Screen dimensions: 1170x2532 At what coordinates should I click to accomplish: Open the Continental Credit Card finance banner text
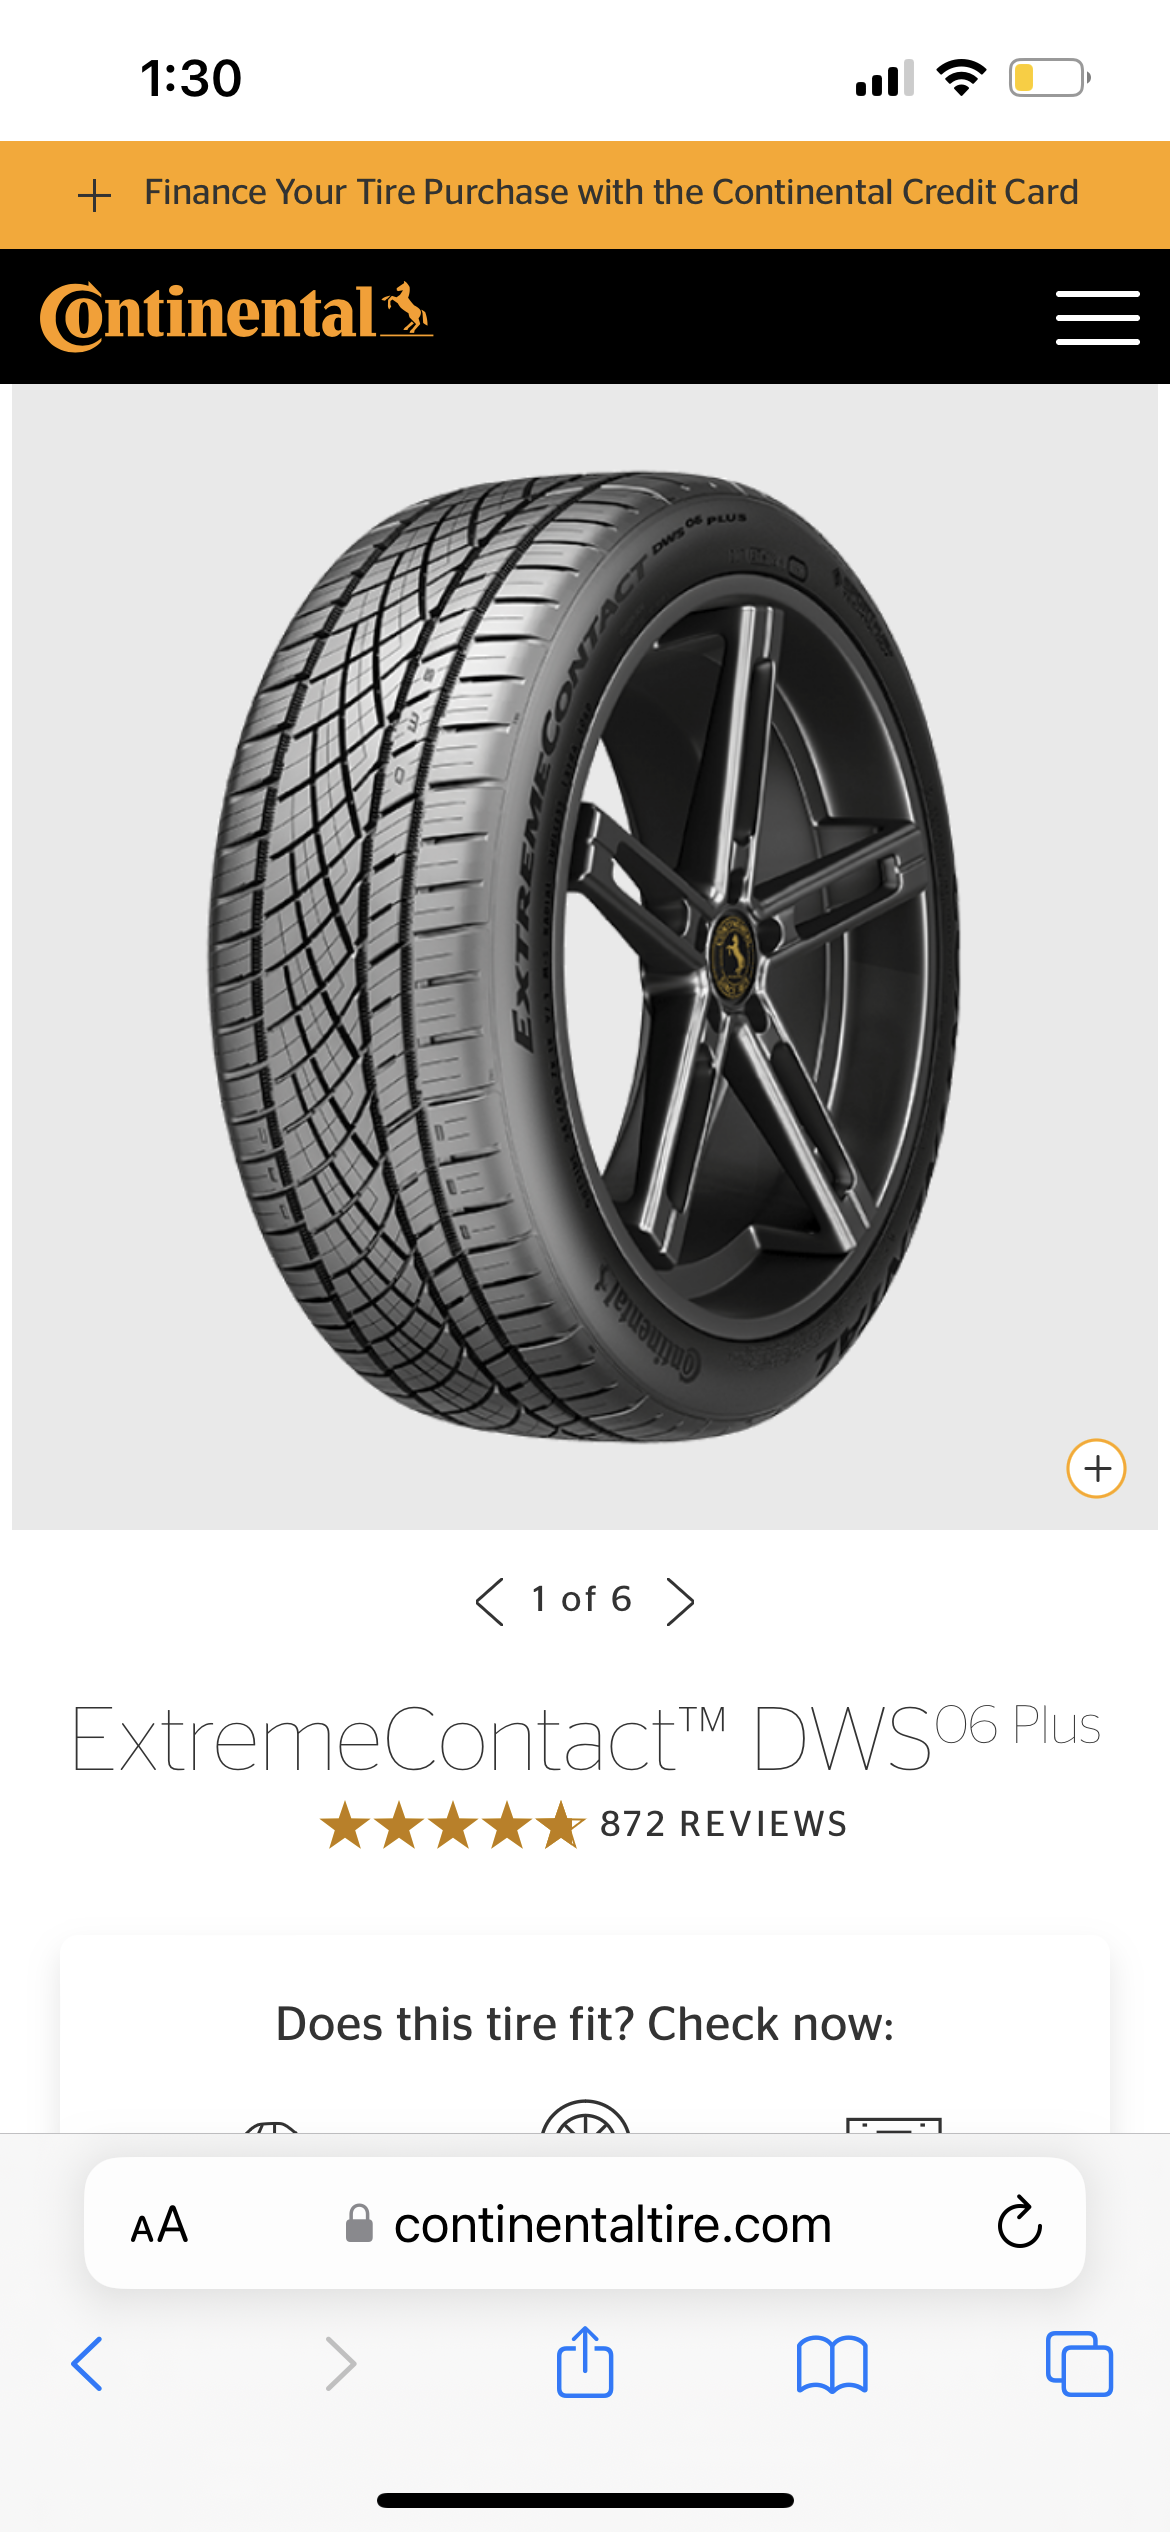coord(611,192)
